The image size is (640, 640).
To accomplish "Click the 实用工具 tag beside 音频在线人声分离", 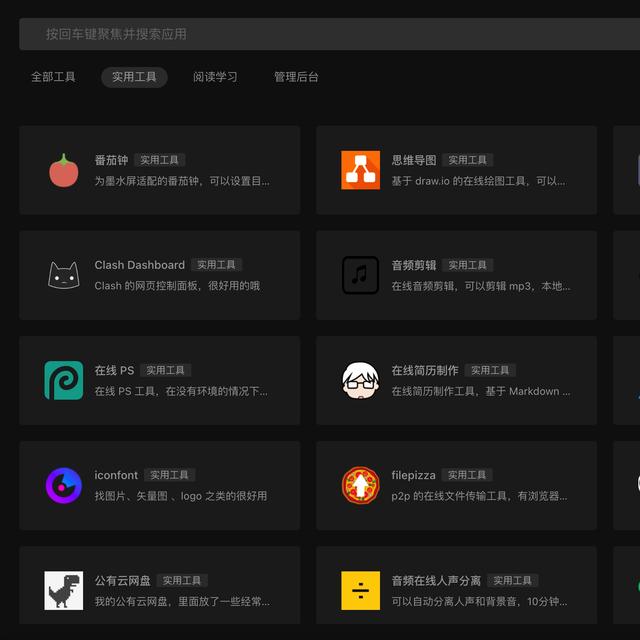I will [x=513, y=580].
